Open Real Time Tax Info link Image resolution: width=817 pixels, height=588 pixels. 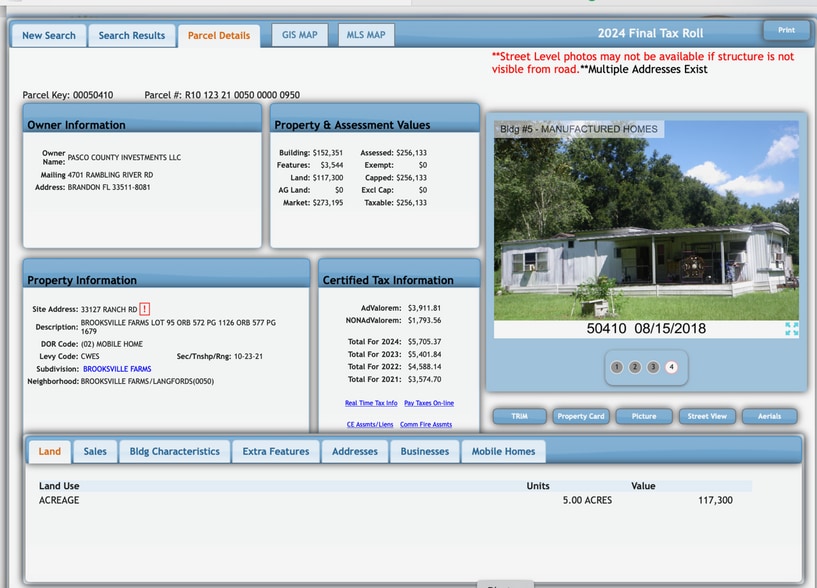click(x=371, y=403)
